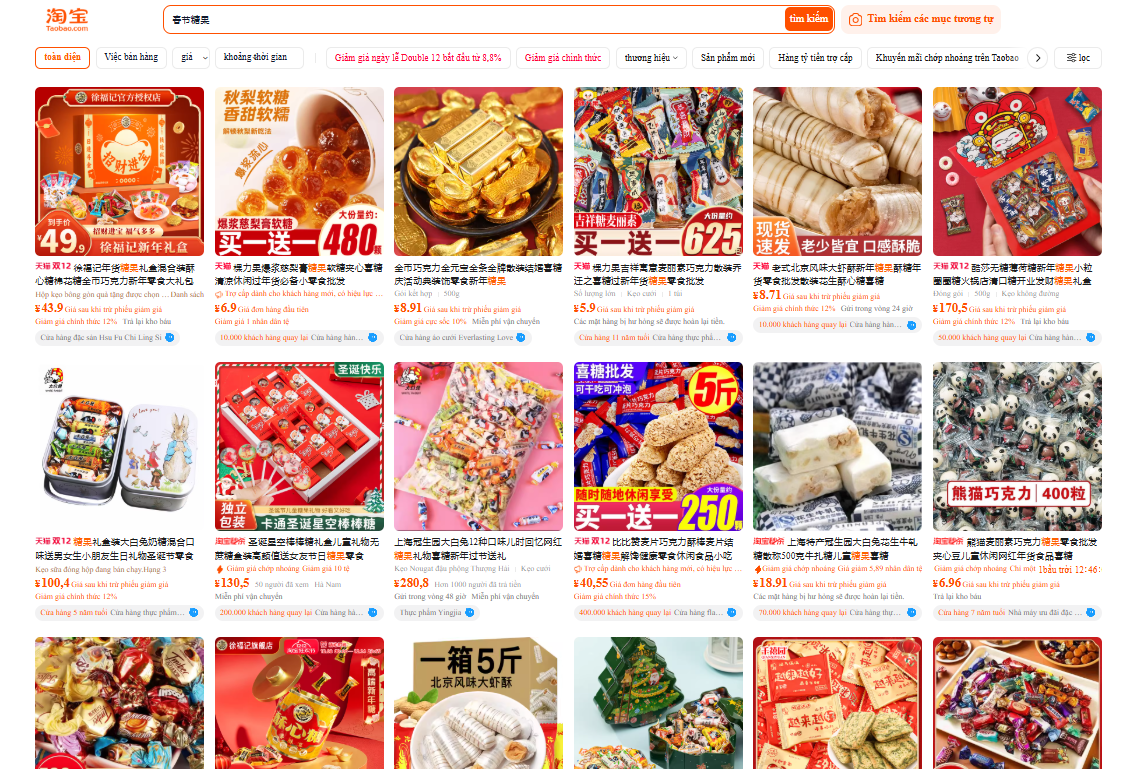The height and width of the screenshot is (769, 1132).
Task: Toggle the Hàng tỷ tiền trợ cấp filter
Action: pyautogui.click(x=815, y=58)
